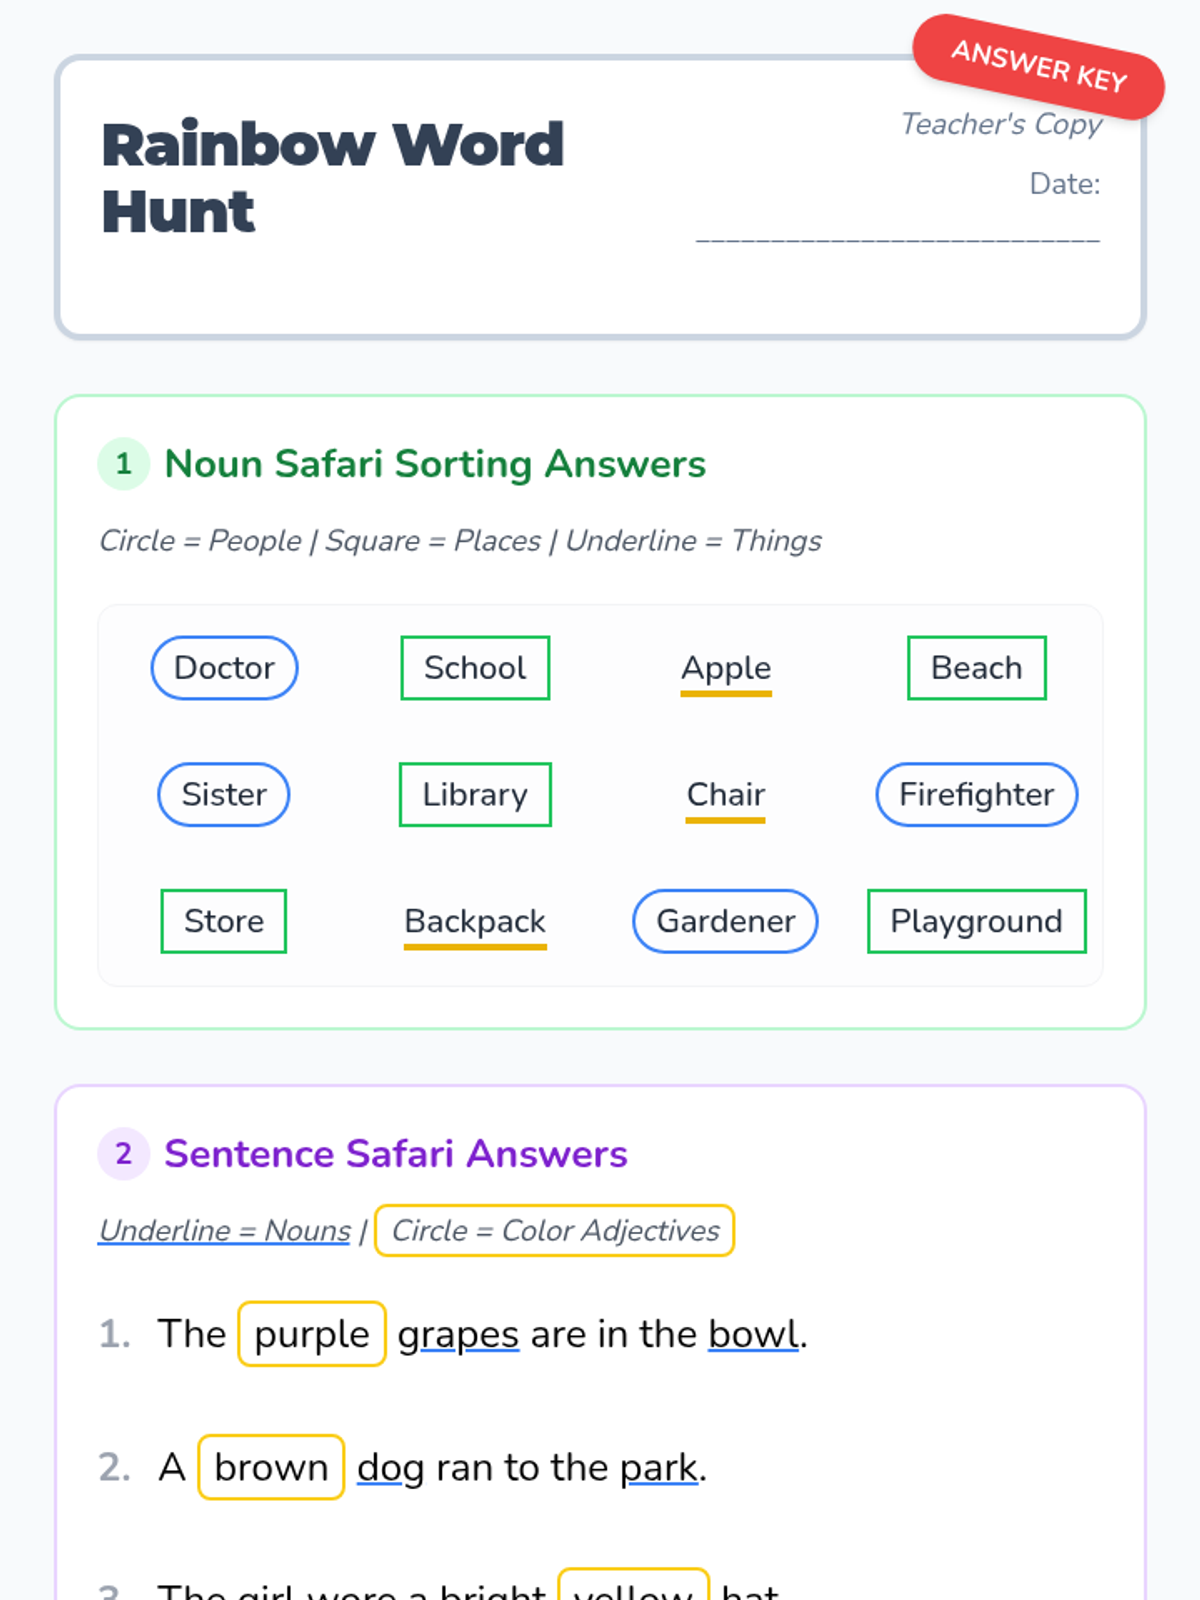This screenshot has width=1200, height=1600.
Task: Click the Circle = Color Adjectives legend
Action: pos(555,1231)
